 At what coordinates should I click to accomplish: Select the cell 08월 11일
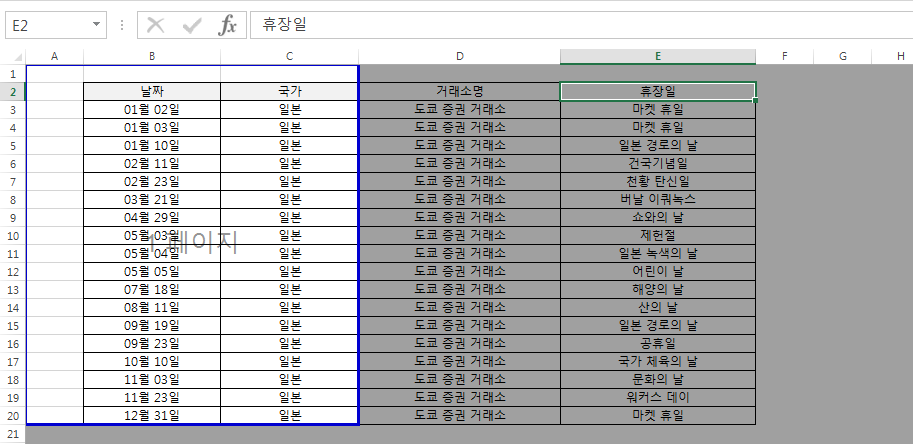[x=152, y=307]
